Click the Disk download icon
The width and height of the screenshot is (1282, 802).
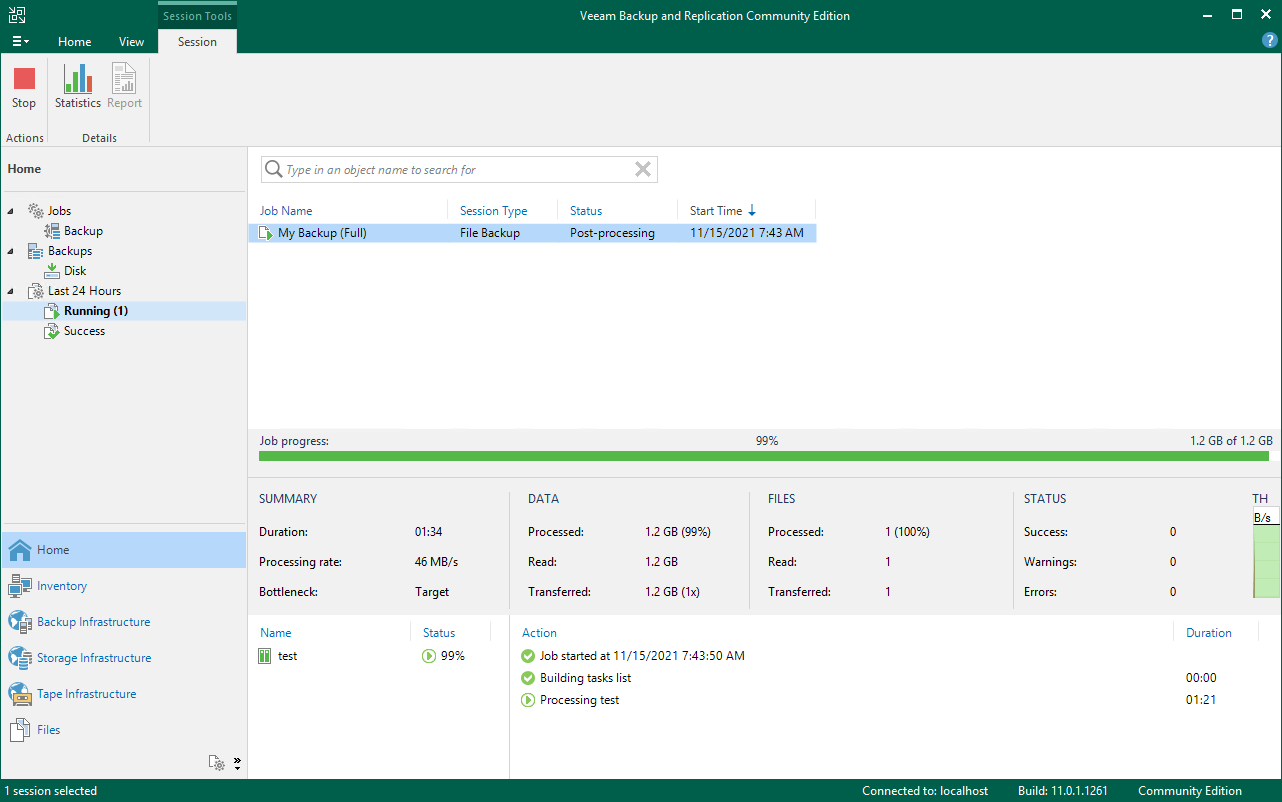(52, 271)
